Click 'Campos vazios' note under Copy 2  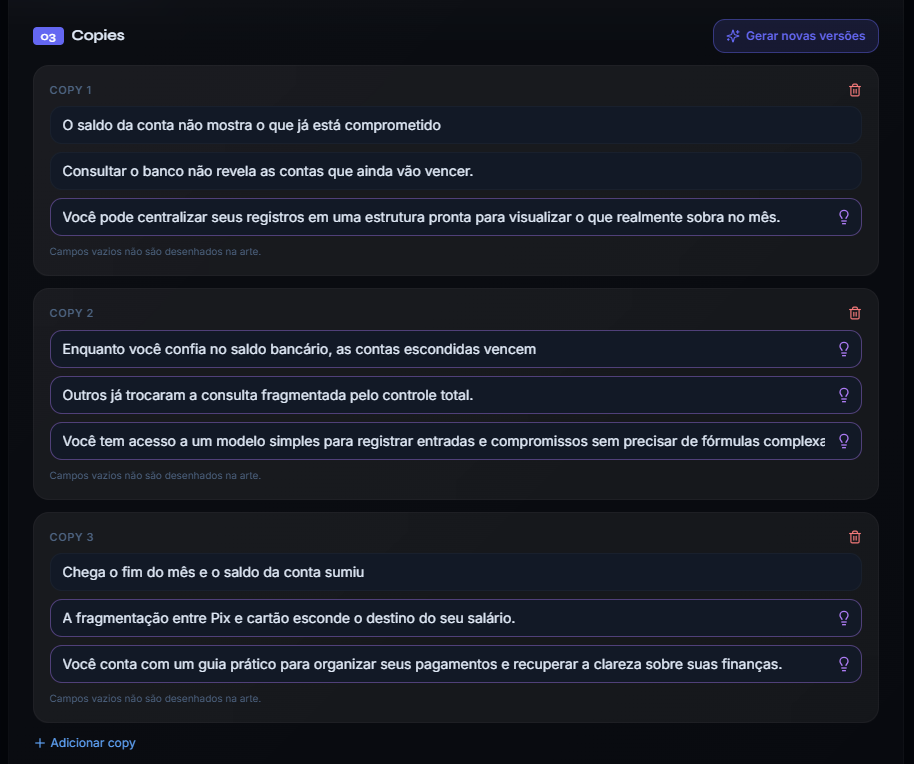pyautogui.click(x=155, y=476)
